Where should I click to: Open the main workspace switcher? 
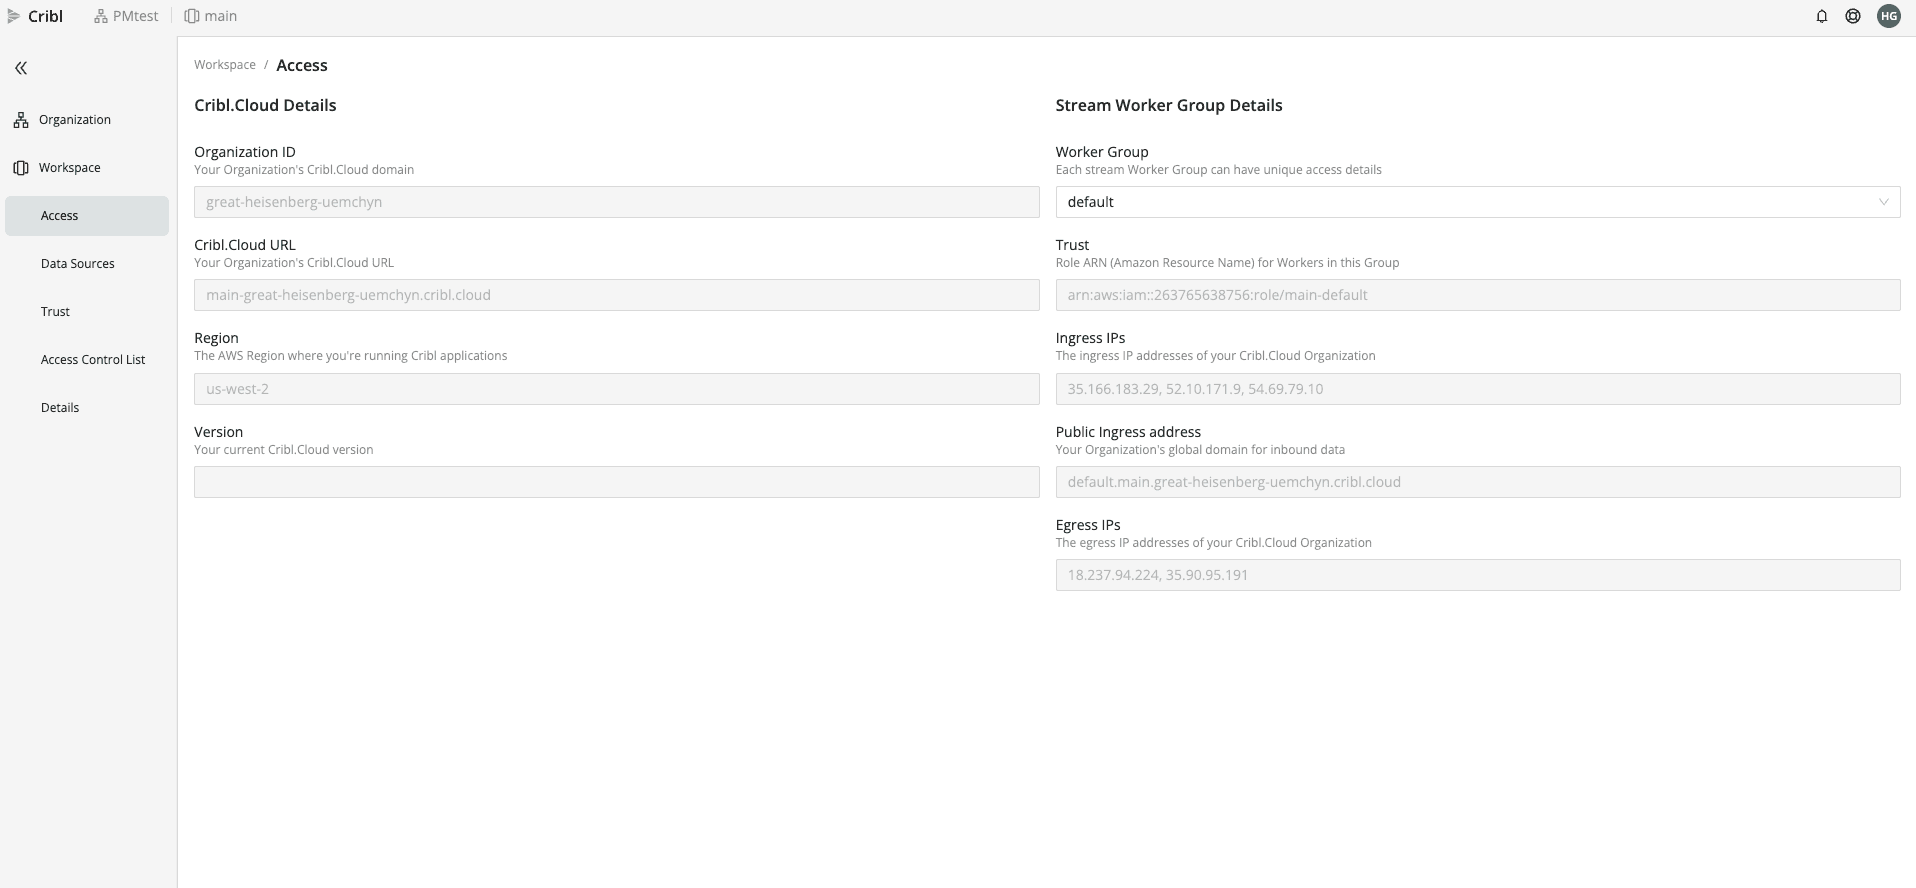(x=211, y=16)
